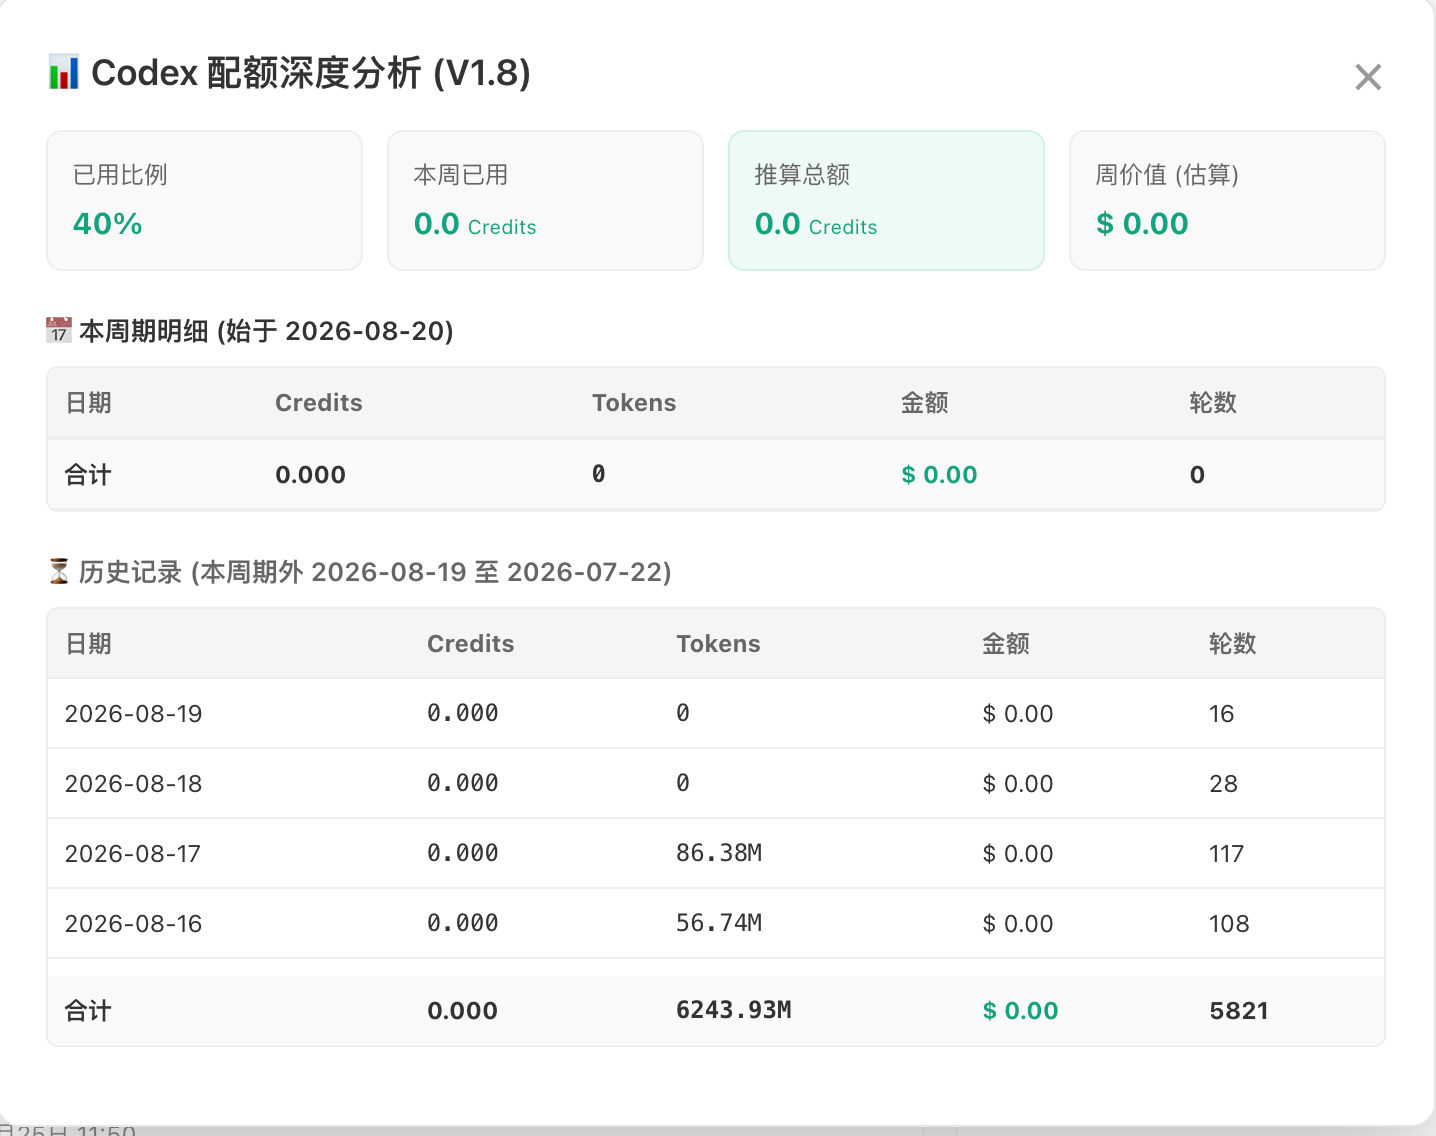Click the 本周已用 card label

[461, 175]
